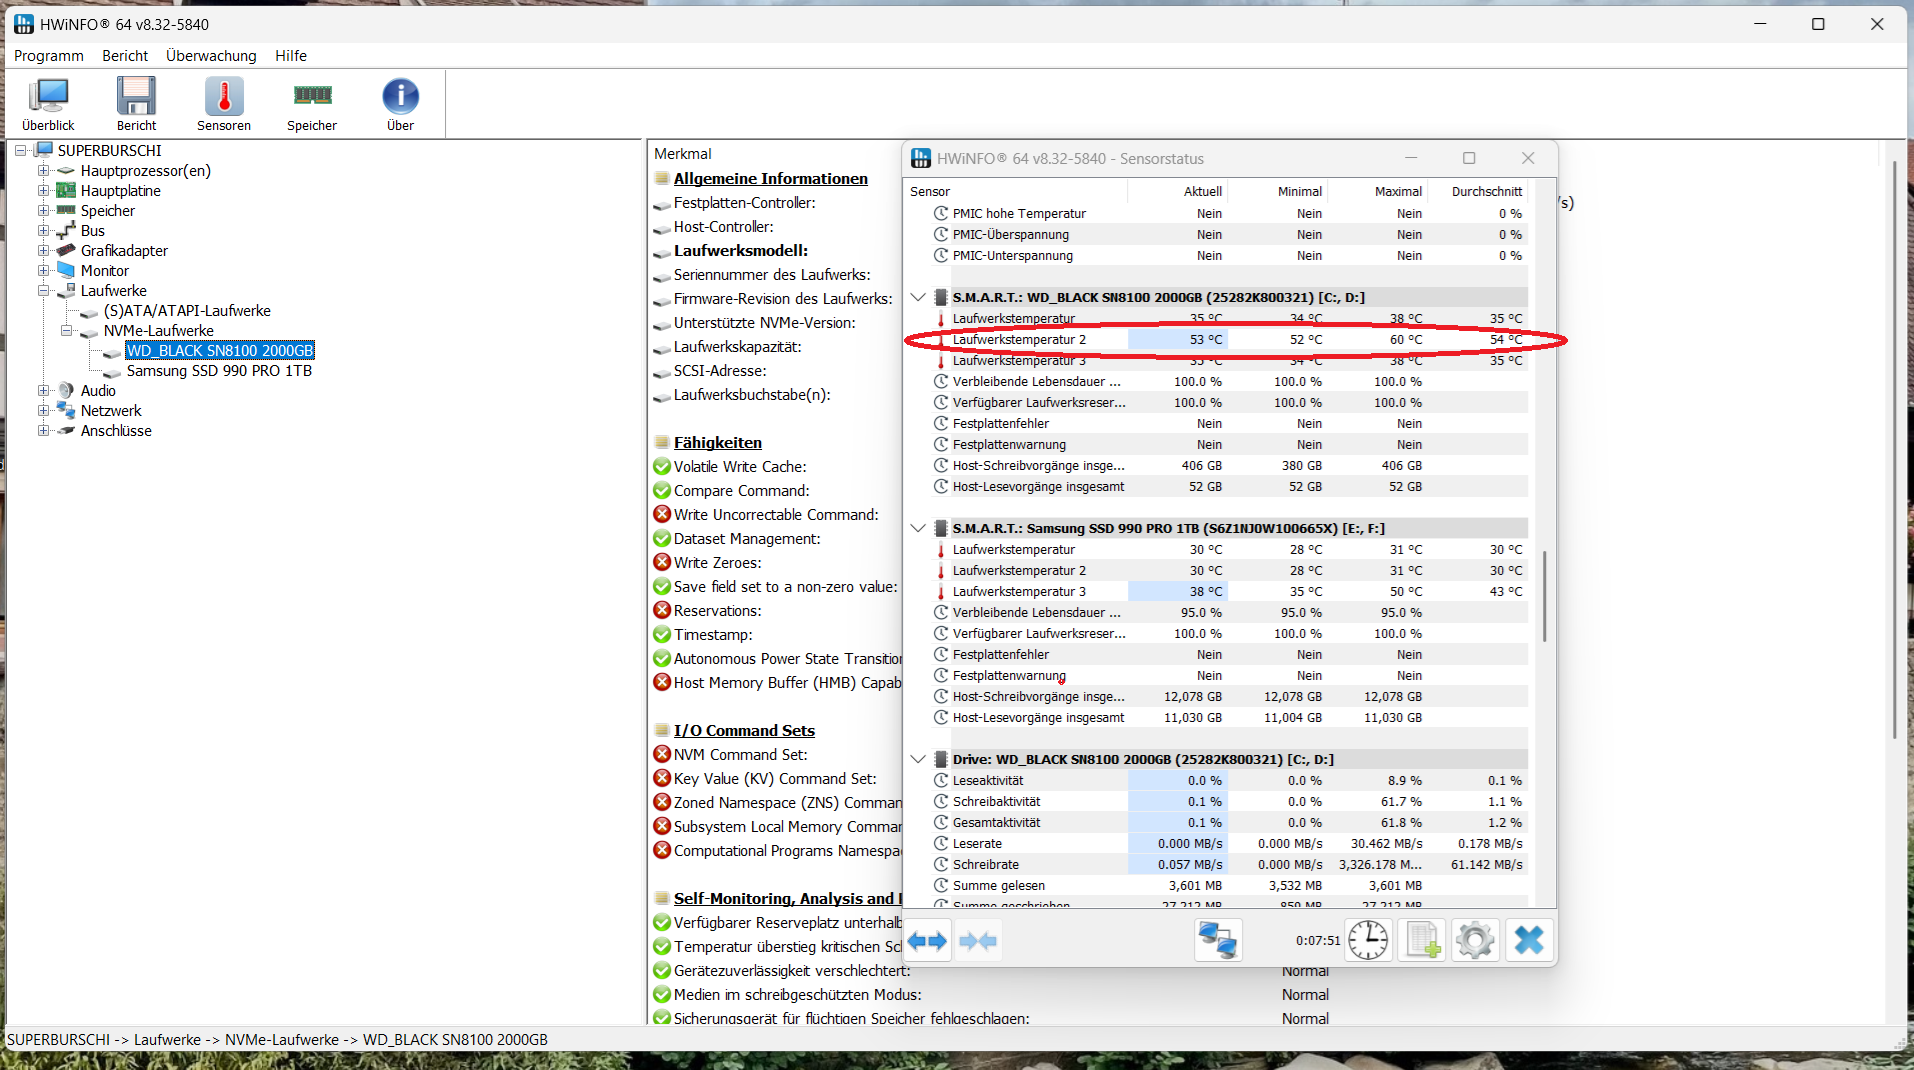This screenshot has height=1070, width=1914.
Task: Open the Über info icon
Action: pyautogui.click(x=400, y=104)
